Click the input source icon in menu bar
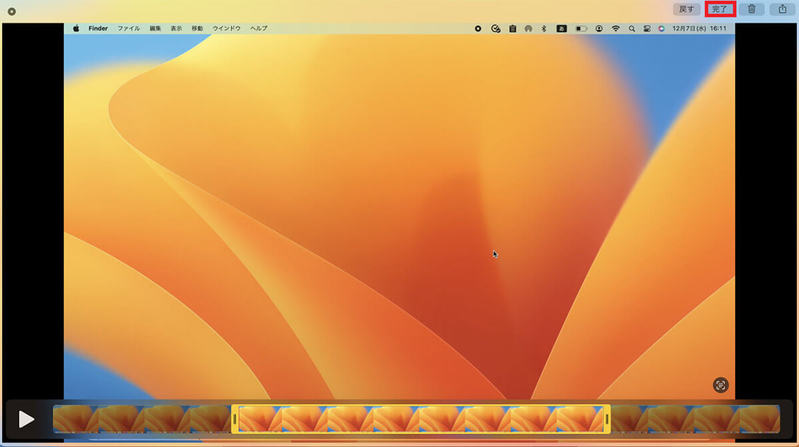 tap(562, 29)
